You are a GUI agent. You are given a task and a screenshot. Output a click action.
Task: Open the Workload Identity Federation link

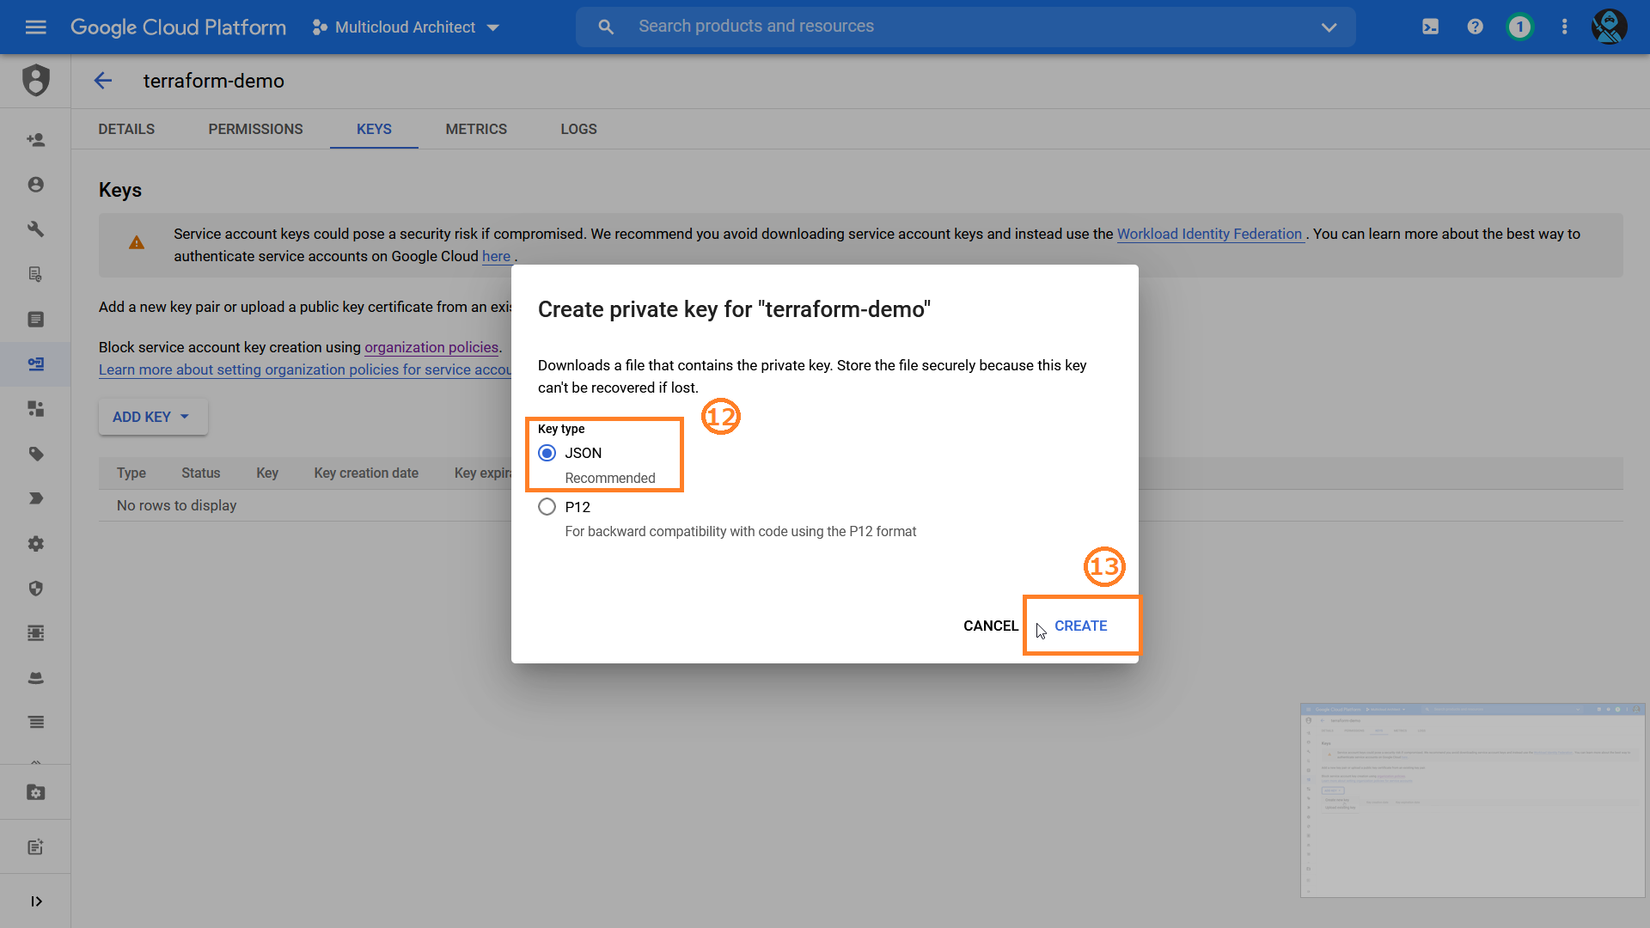click(x=1210, y=234)
